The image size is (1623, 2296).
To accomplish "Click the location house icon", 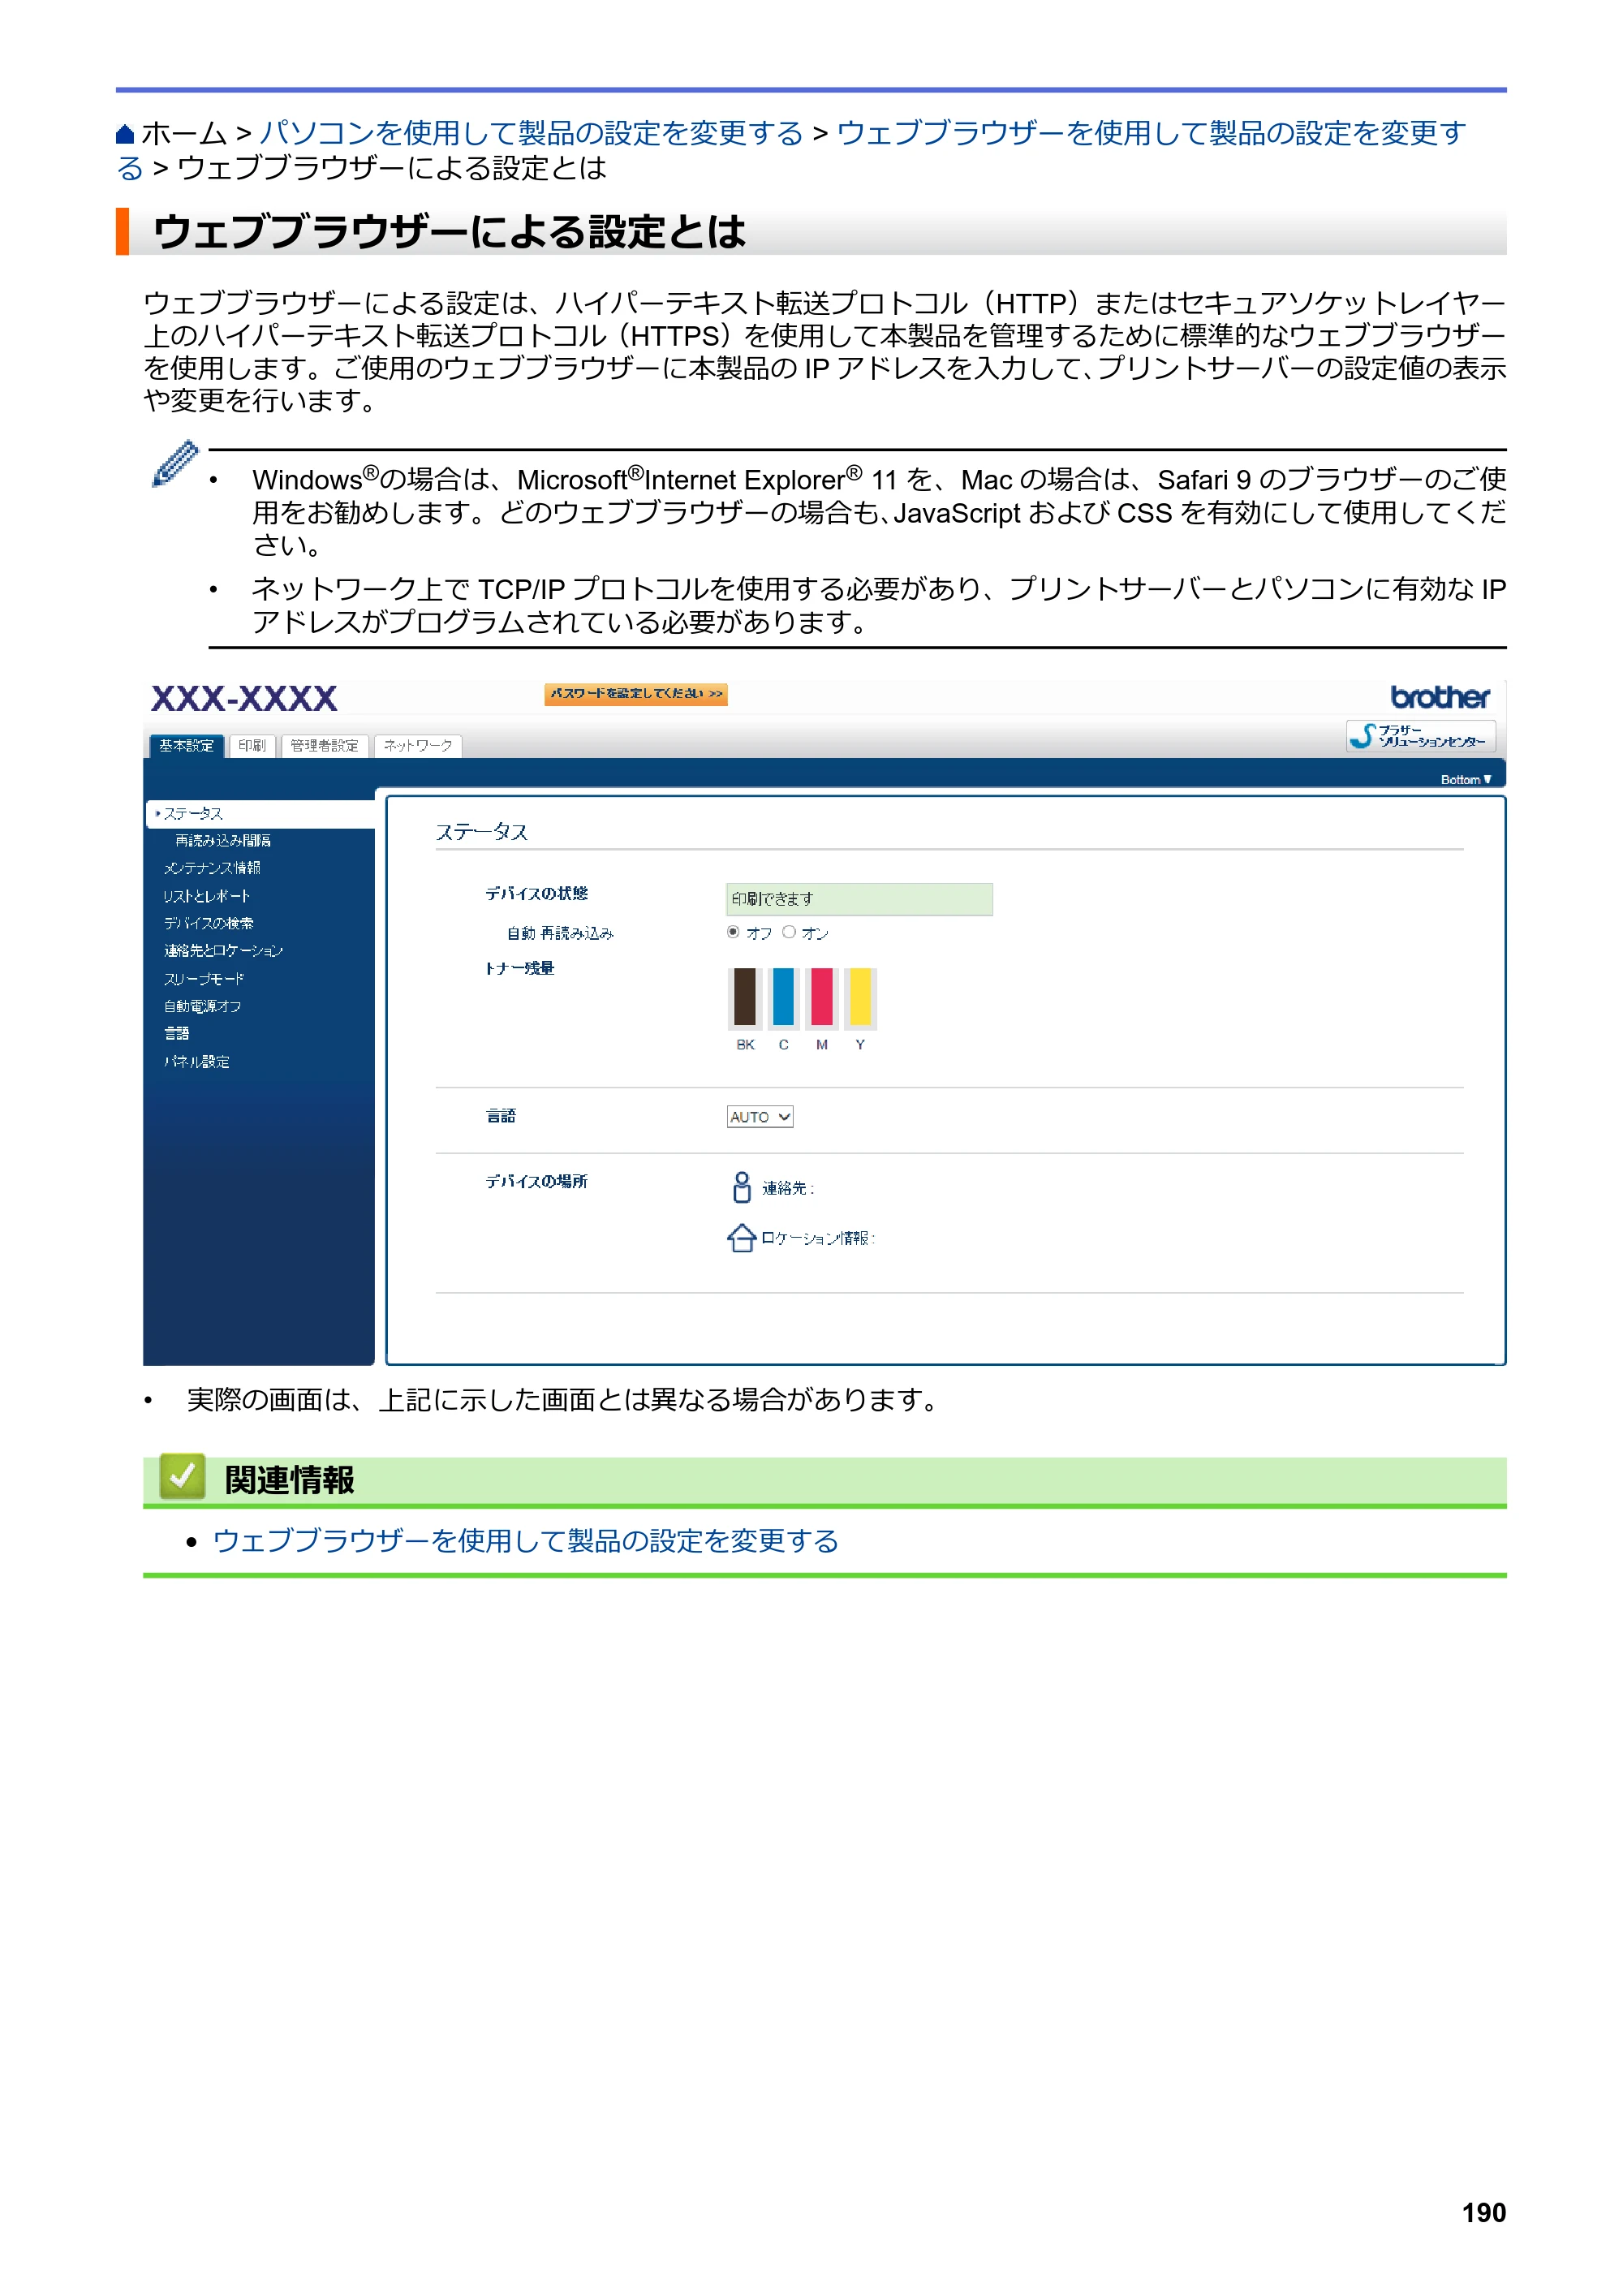I will 741,1238.
